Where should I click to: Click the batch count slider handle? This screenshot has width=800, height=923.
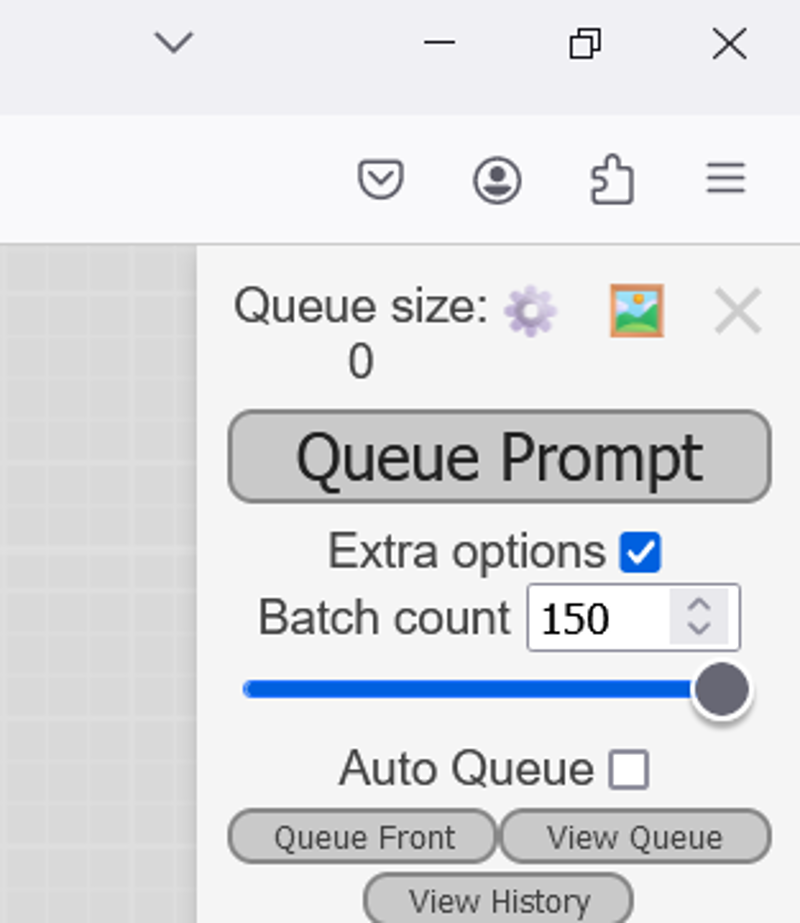[x=721, y=690]
